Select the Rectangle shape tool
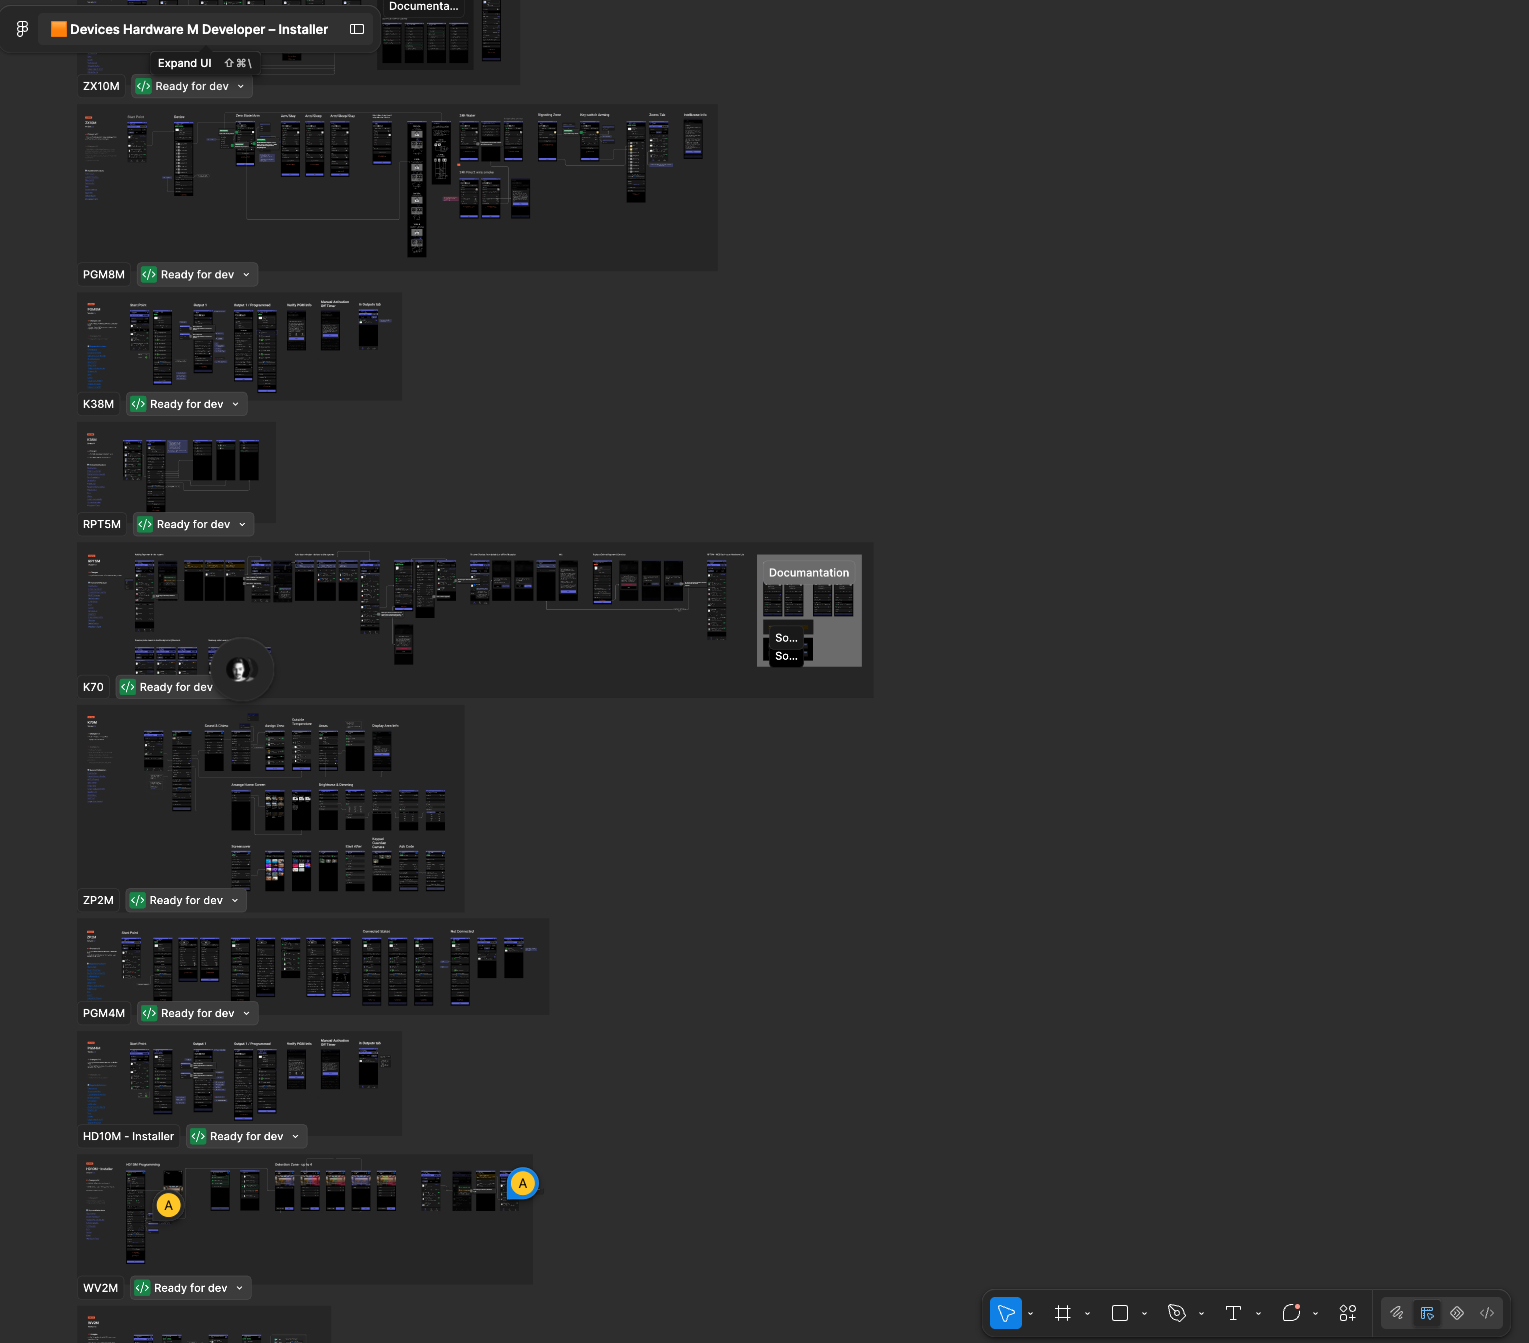Screen dimensions: 1529x1343 point(1120,1313)
